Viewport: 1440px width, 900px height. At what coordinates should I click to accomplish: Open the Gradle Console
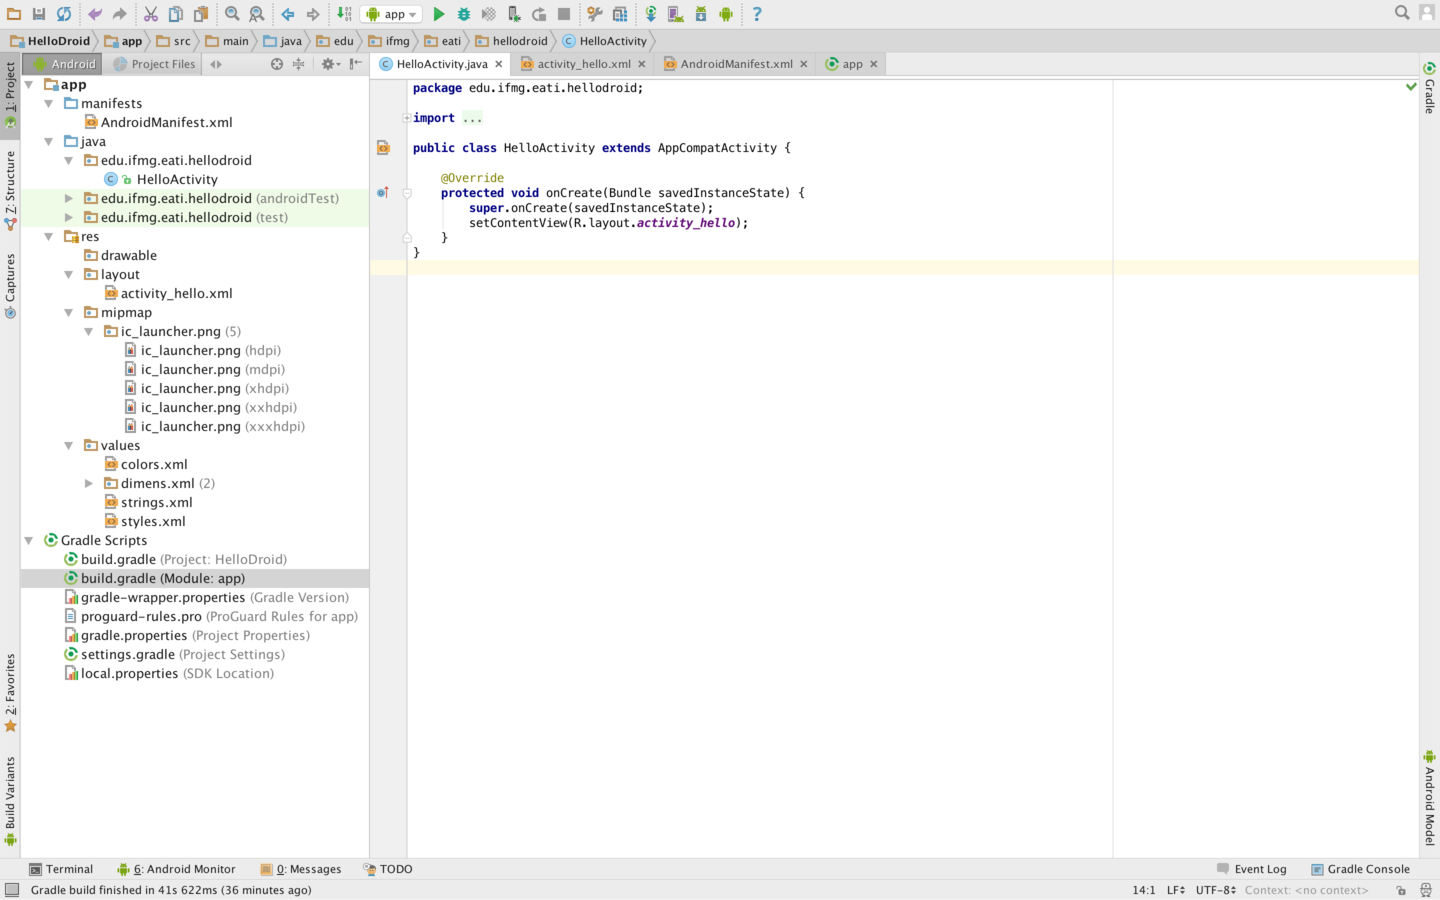[1360, 869]
